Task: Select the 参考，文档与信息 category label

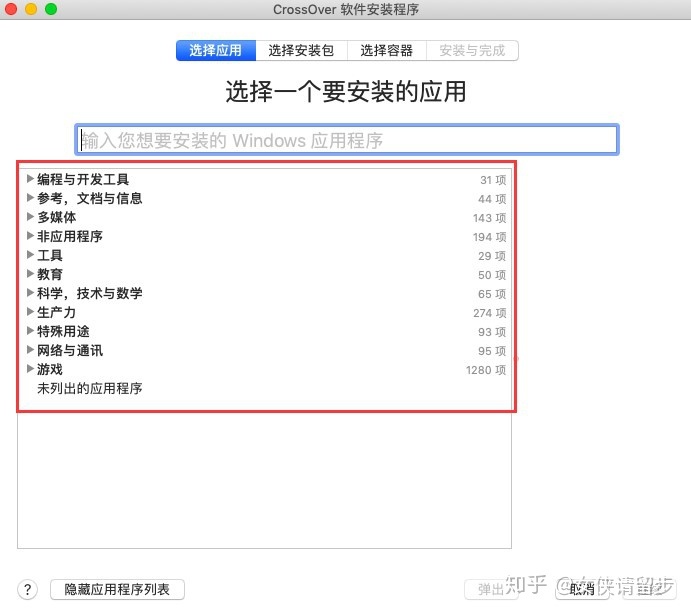Action: click(x=89, y=198)
